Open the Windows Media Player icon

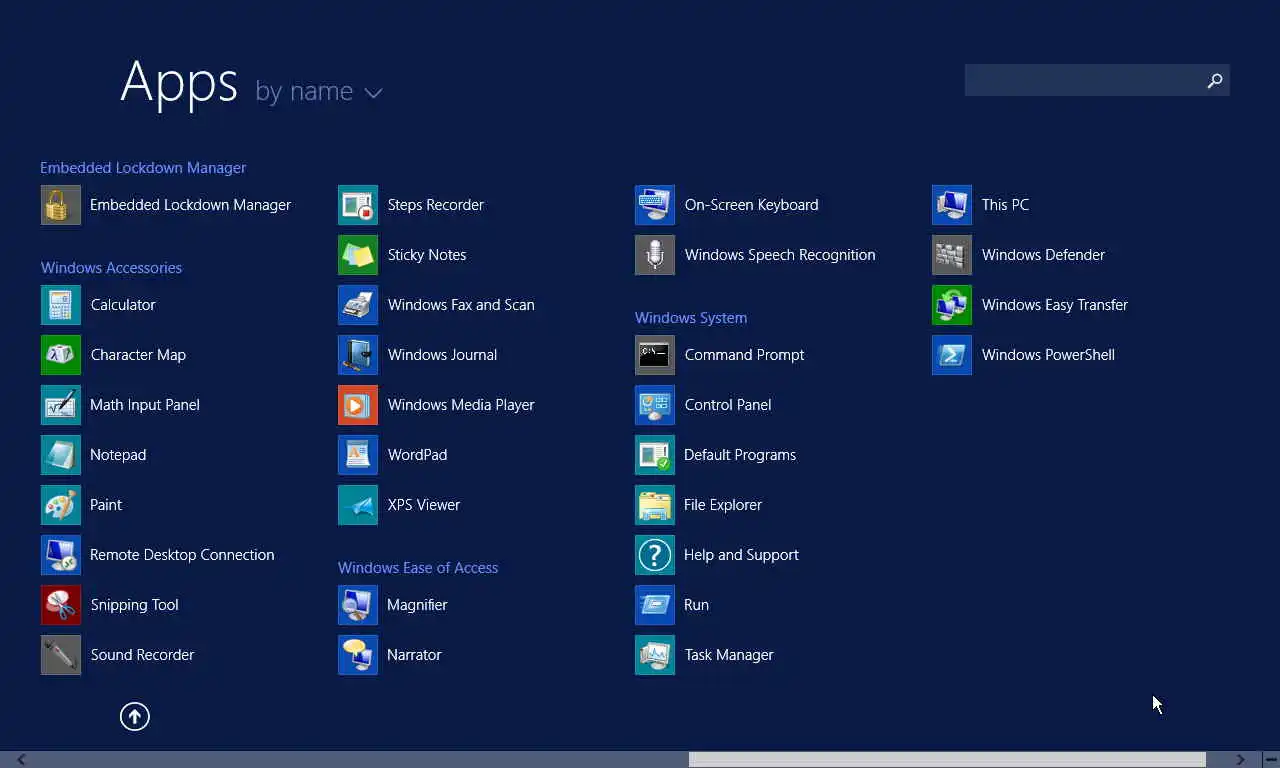pos(358,405)
